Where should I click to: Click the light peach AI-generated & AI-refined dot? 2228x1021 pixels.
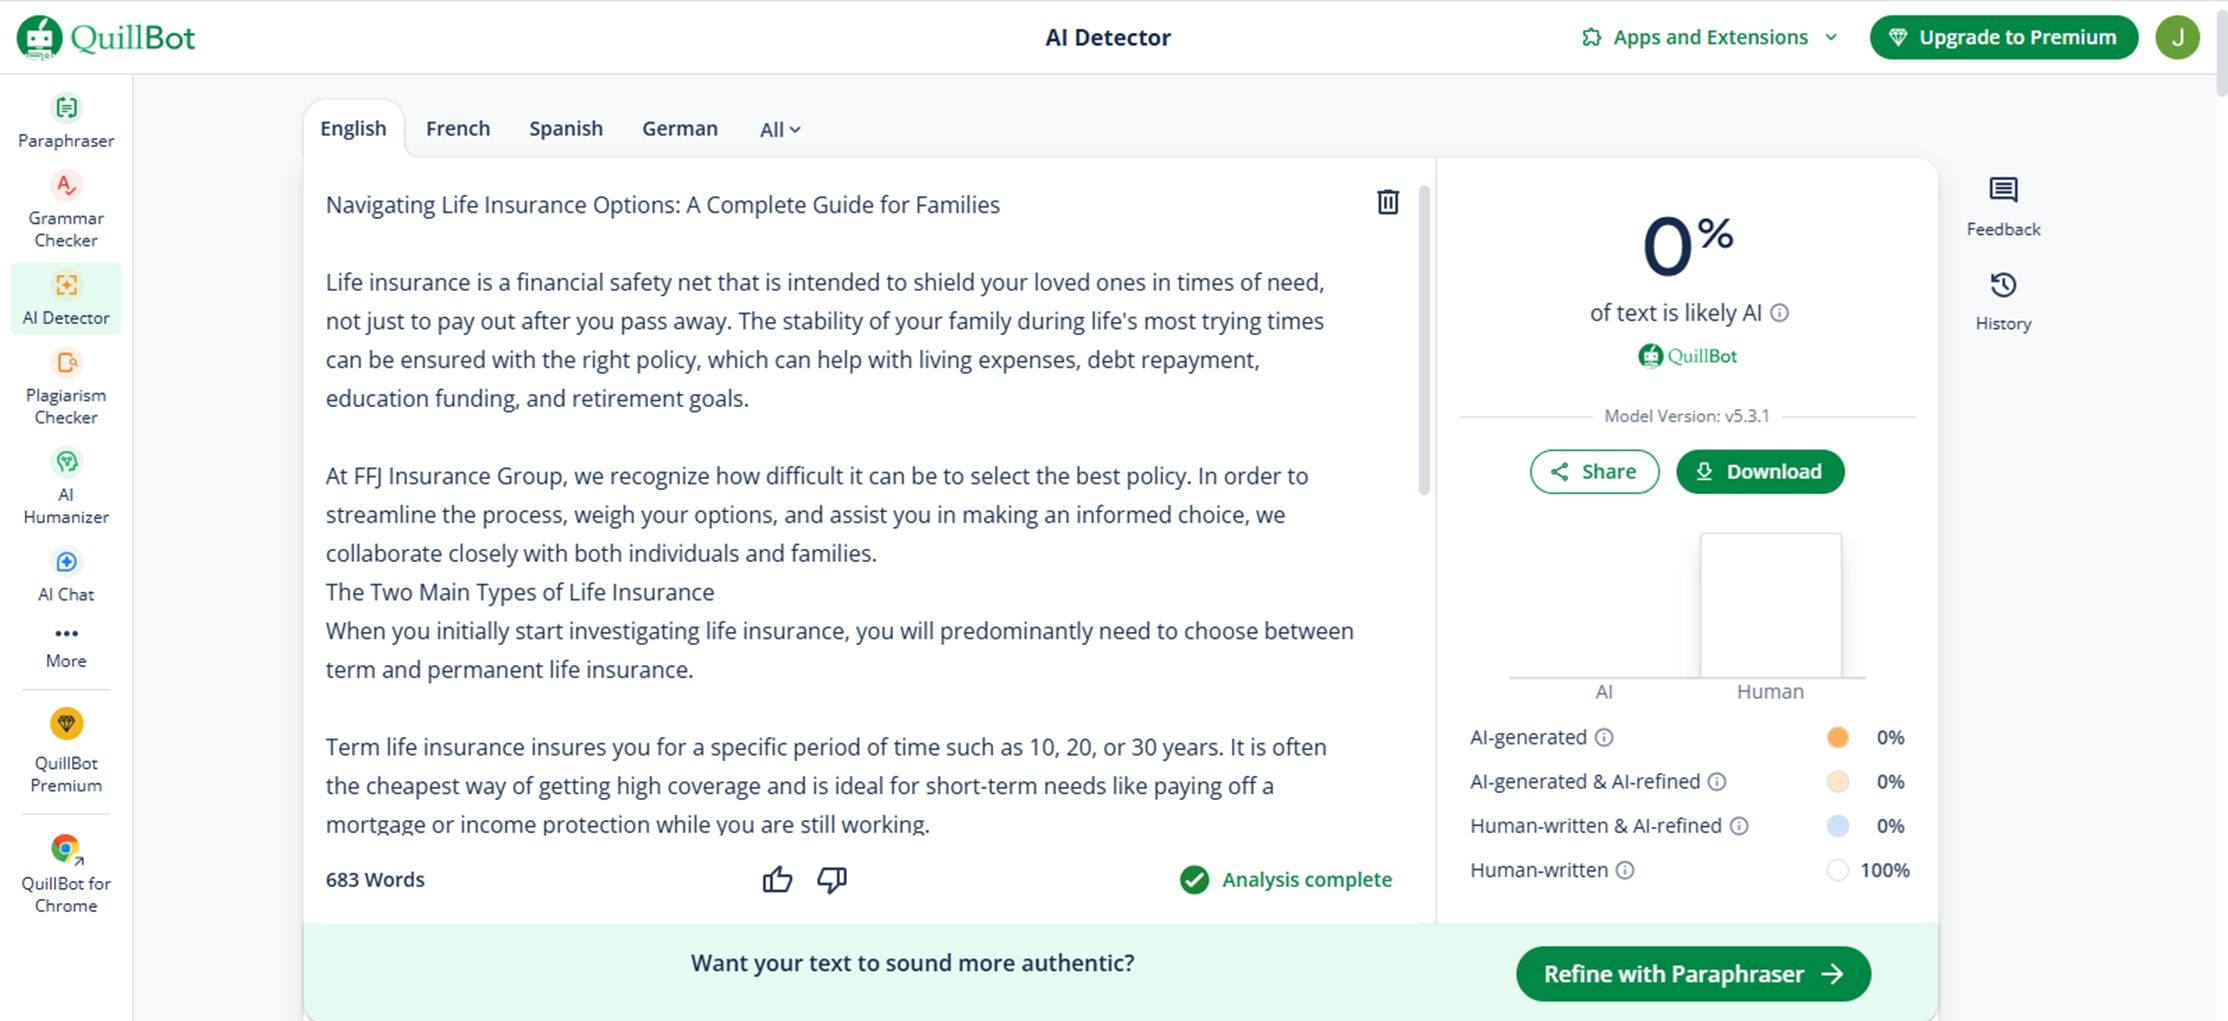pyautogui.click(x=1837, y=781)
